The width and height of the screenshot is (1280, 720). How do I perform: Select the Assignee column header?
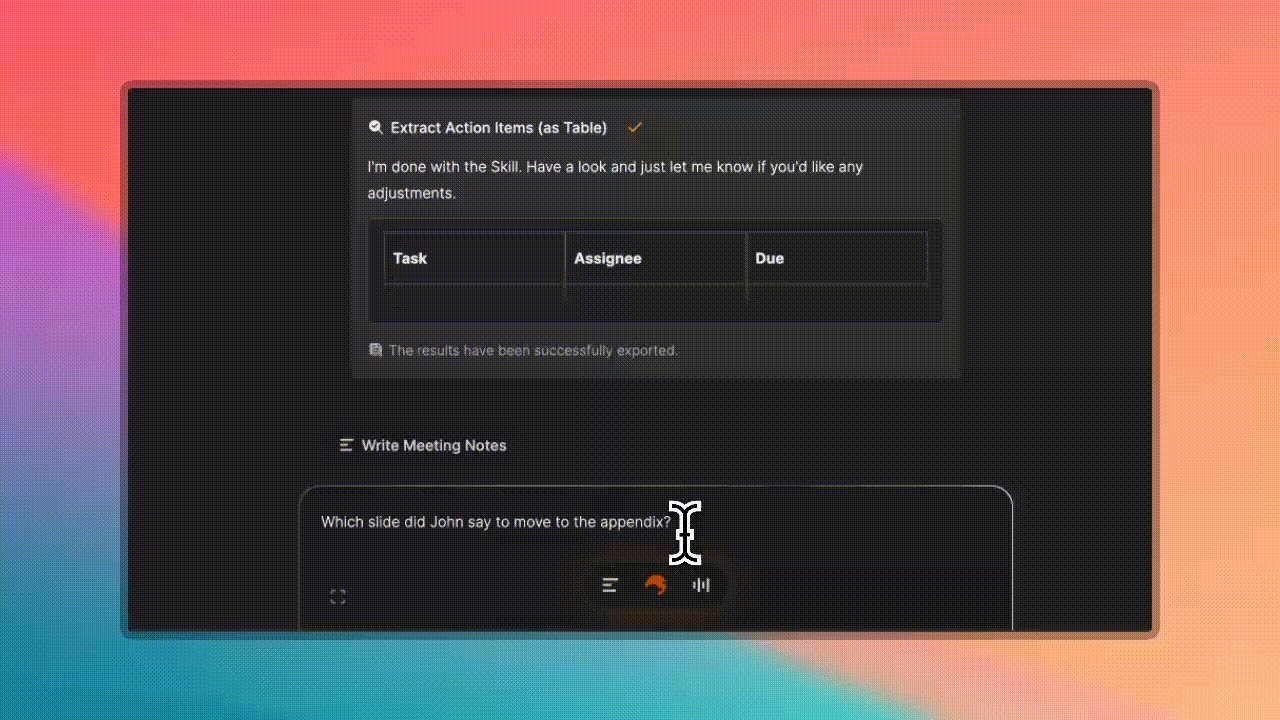pos(607,258)
